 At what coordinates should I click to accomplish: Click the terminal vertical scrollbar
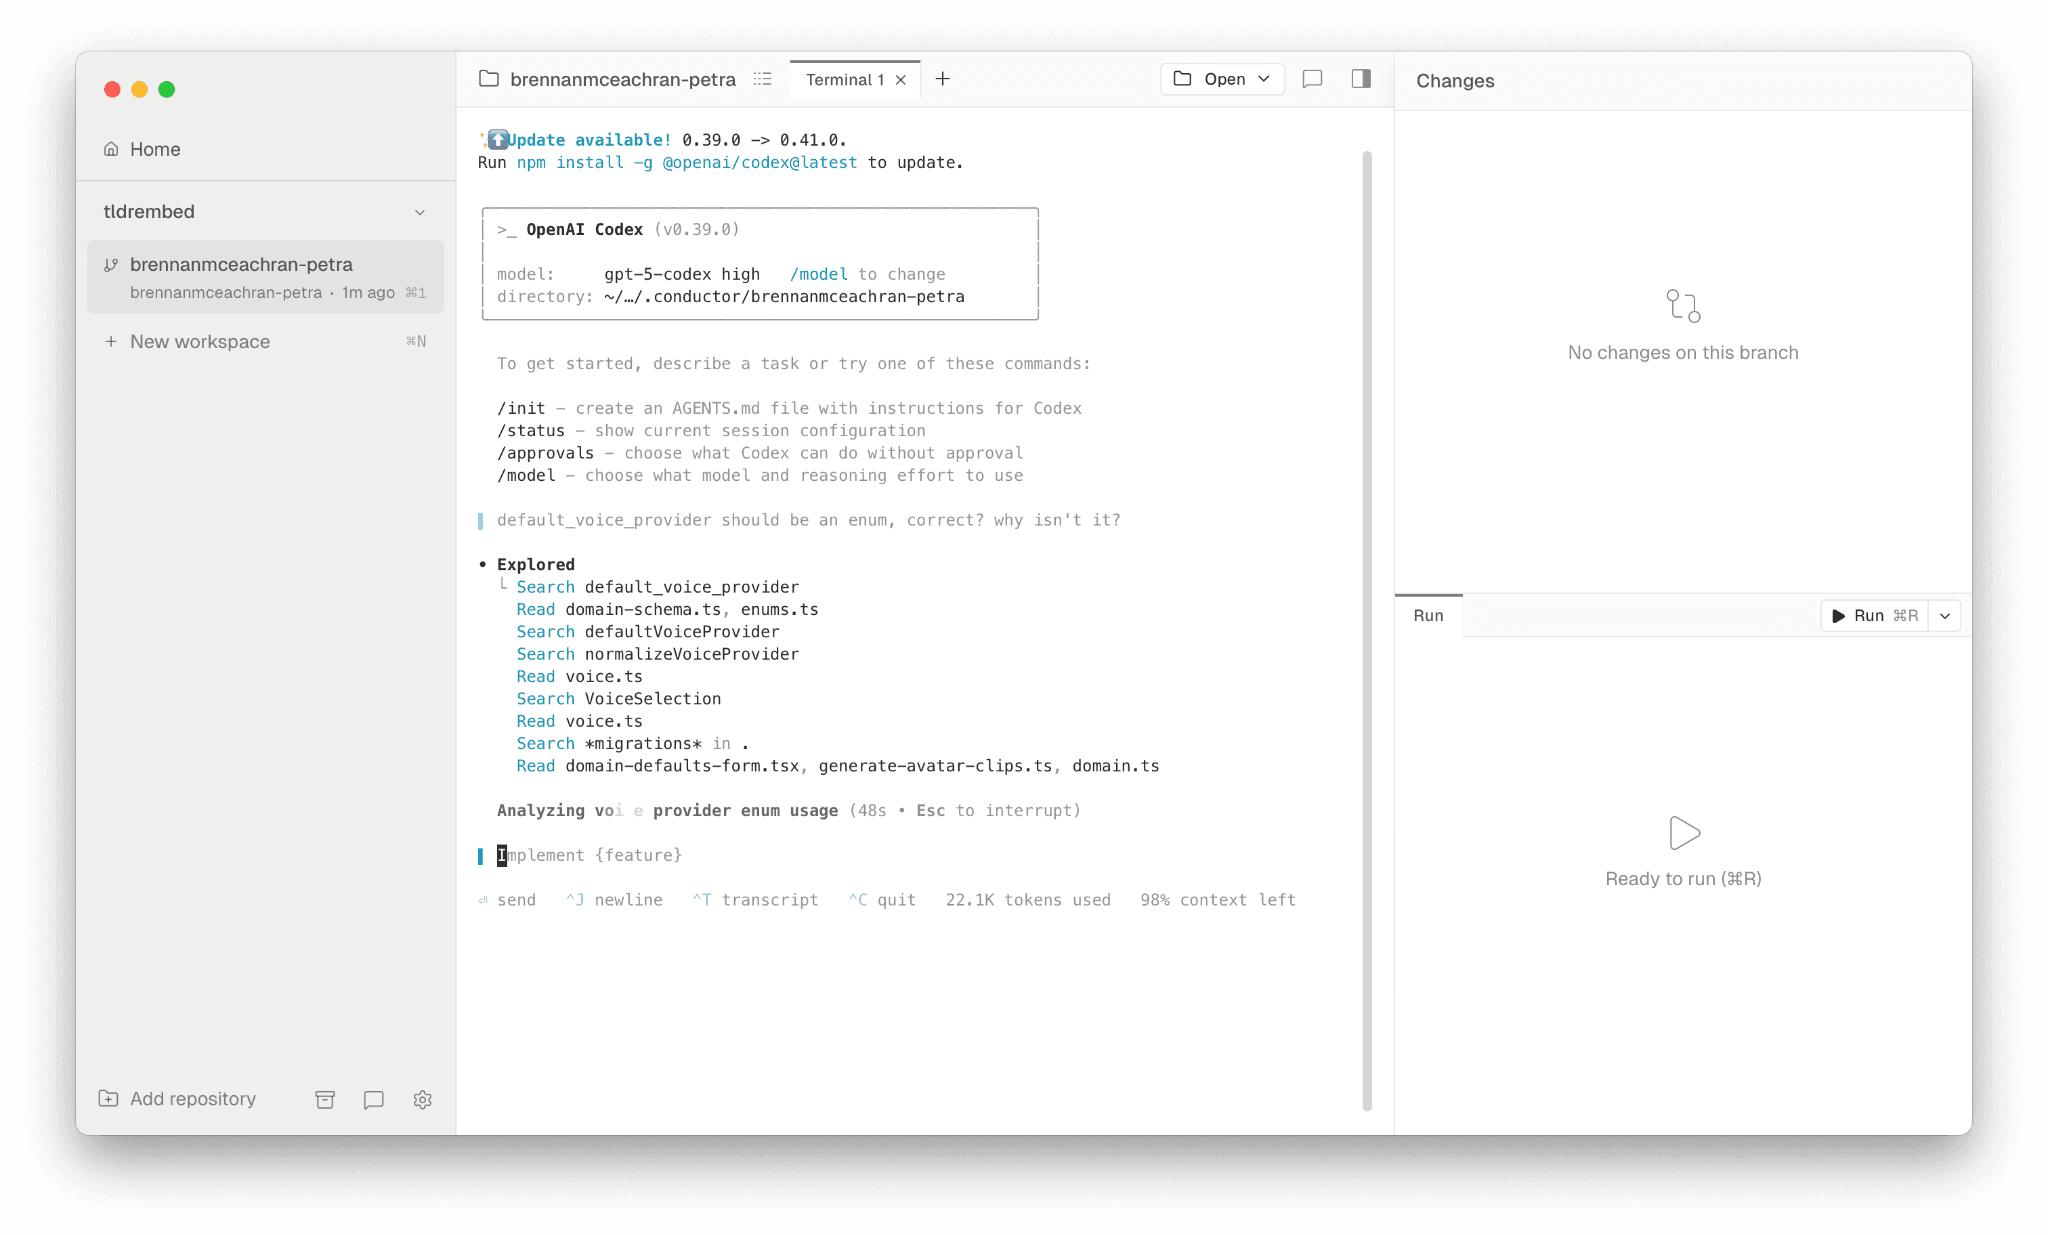point(1367,630)
